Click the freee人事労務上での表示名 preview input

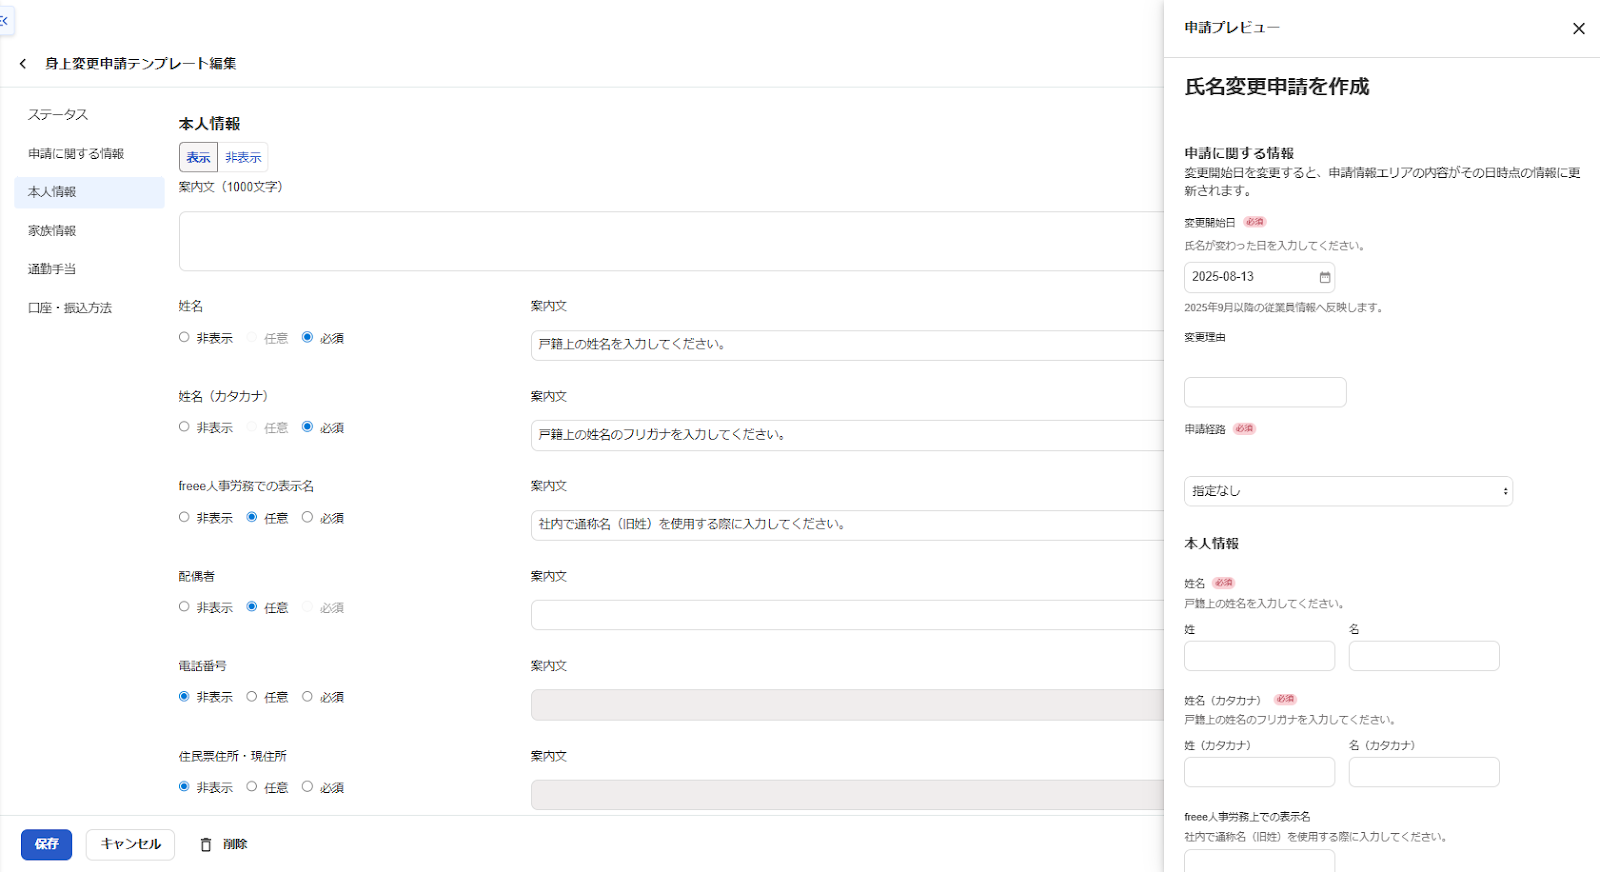pyautogui.click(x=1259, y=861)
